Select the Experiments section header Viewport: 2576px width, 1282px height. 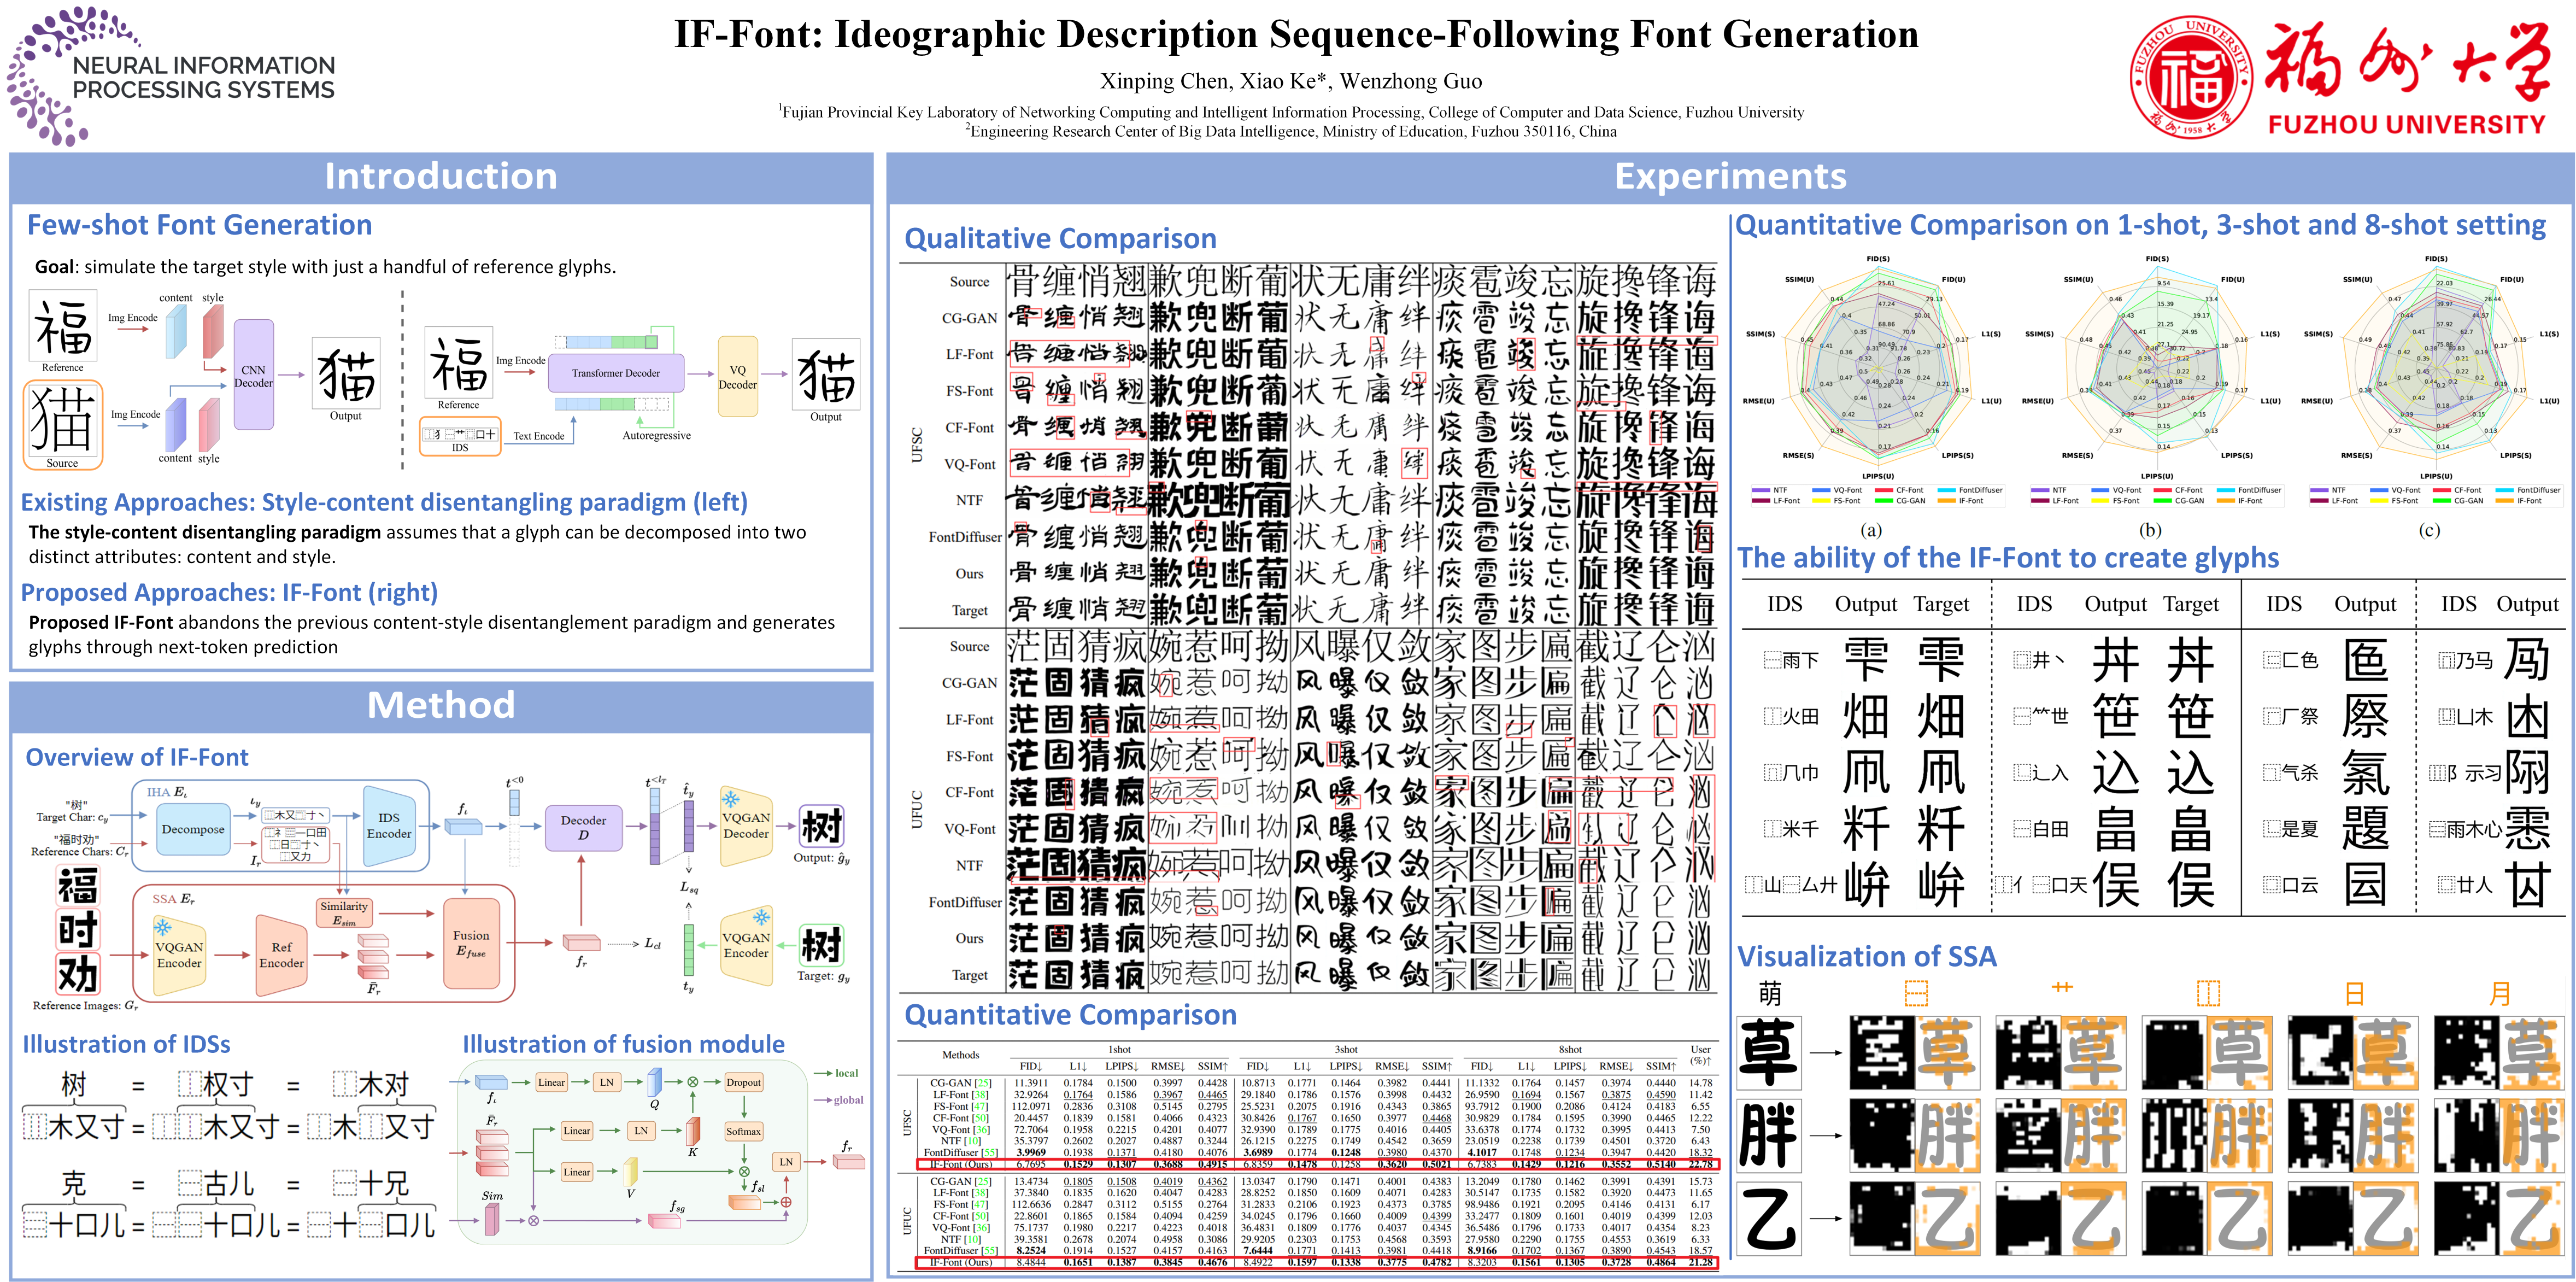click(1730, 177)
